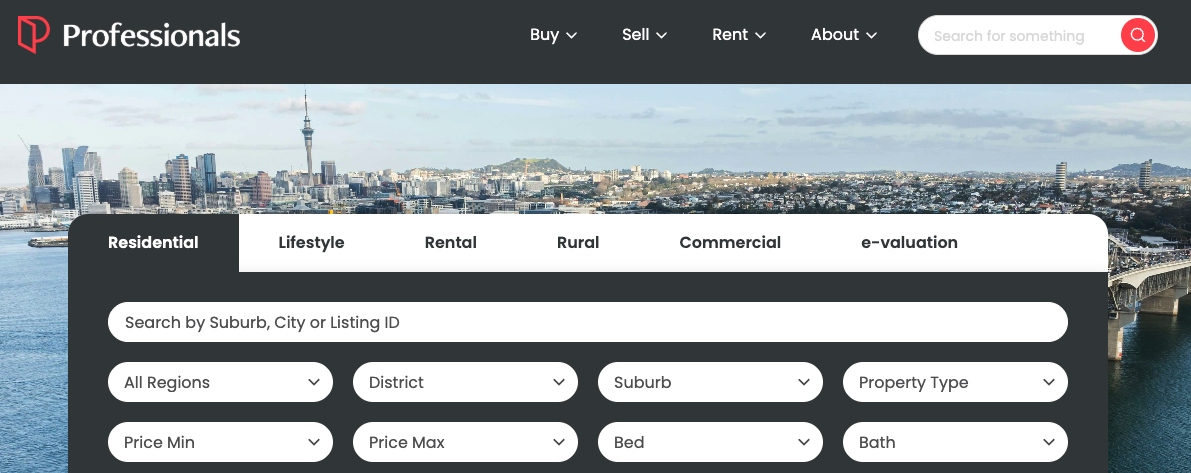This screenshot has width=1191, height=473.
Task: Open the e-valuation tab
Action: pyautogui.click(x=909, y=242)
